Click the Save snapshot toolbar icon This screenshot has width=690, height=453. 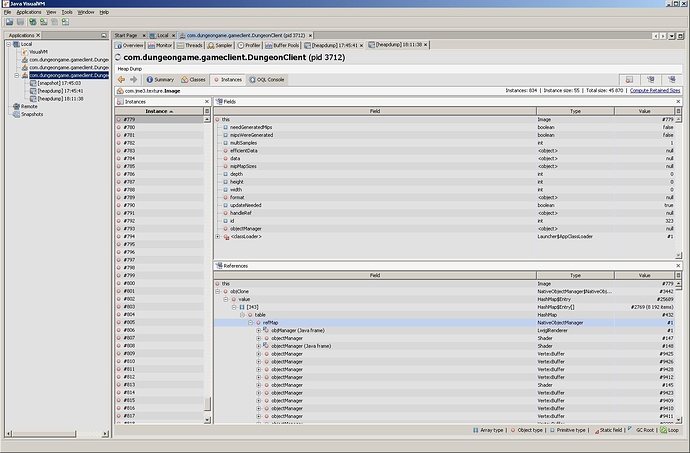[x=20, y=22]
